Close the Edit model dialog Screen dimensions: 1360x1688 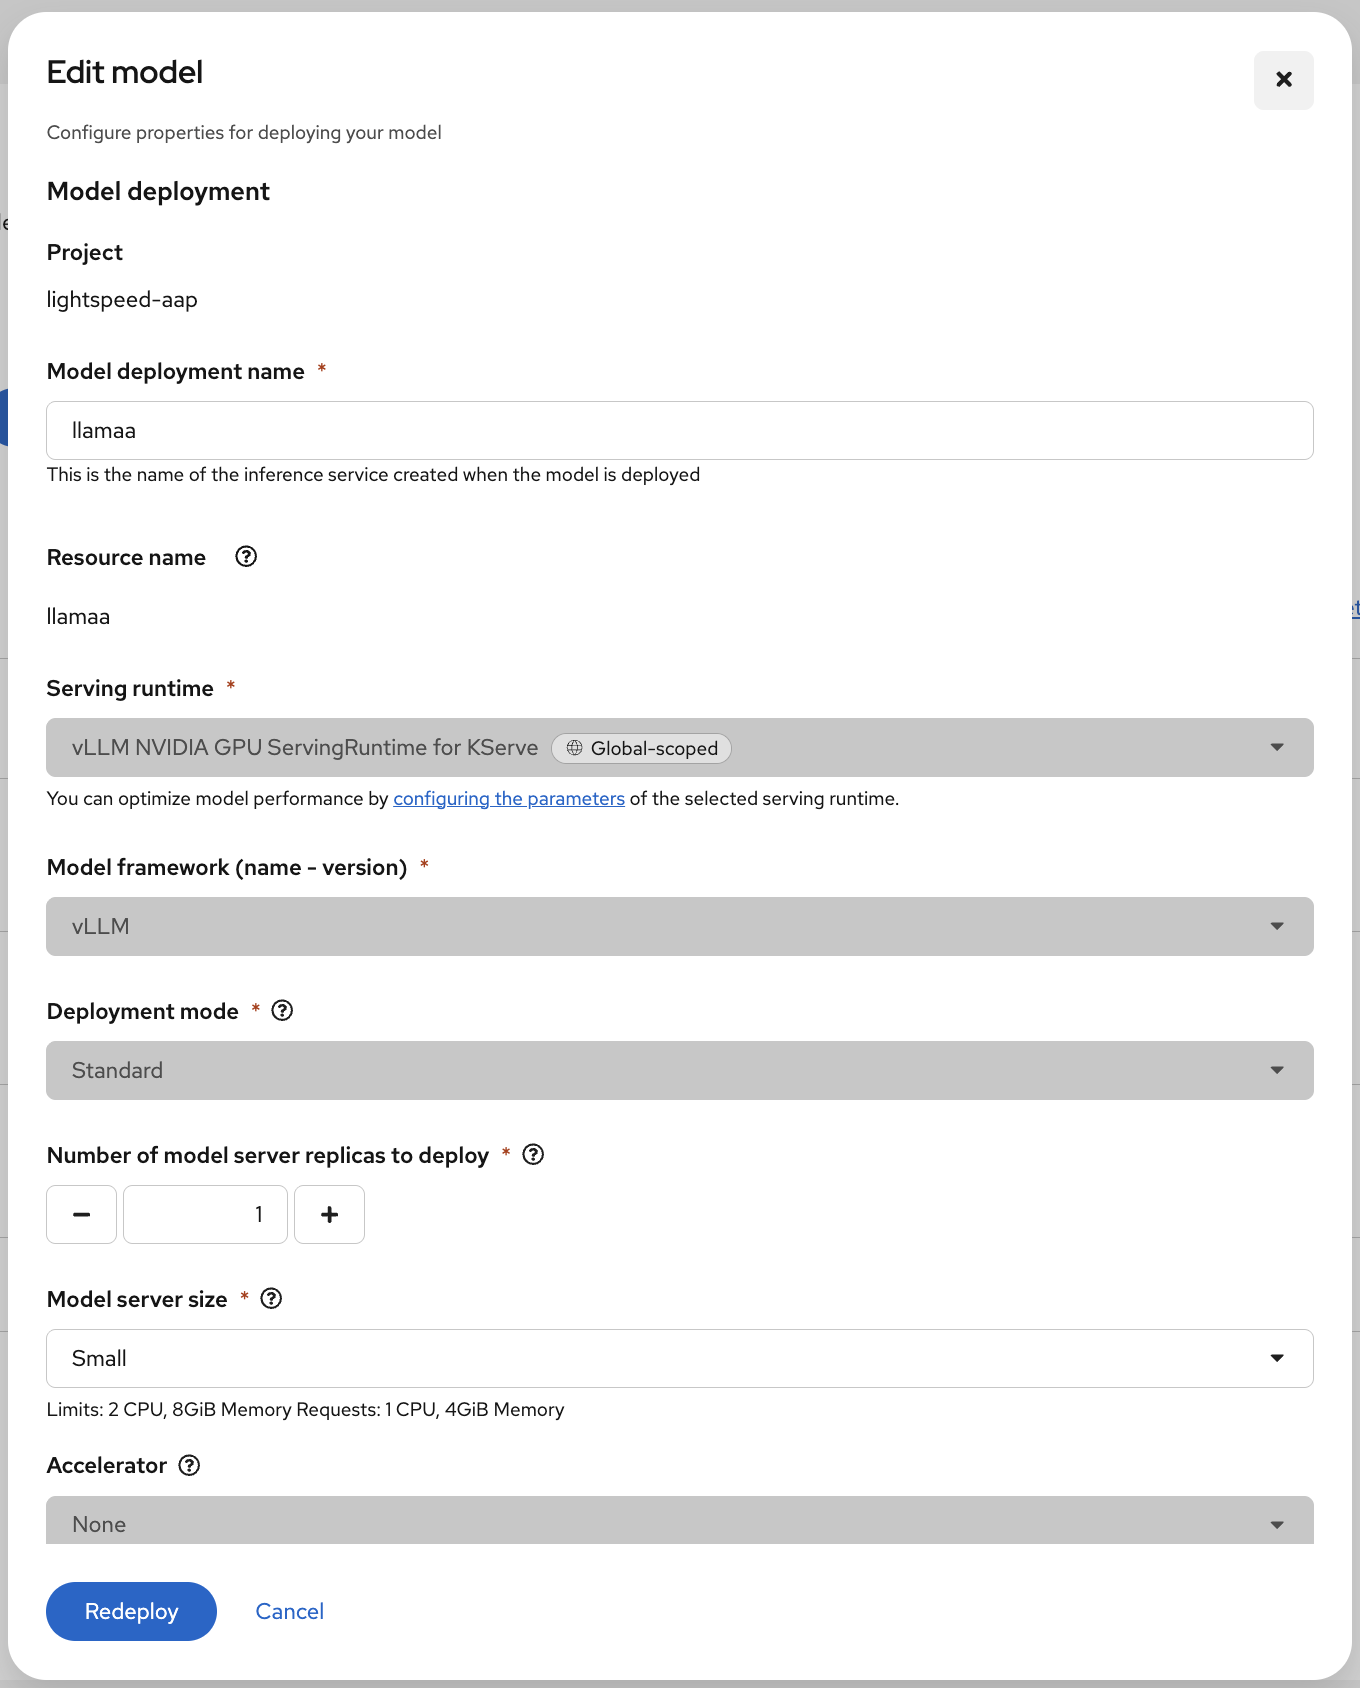[1284, 80]
